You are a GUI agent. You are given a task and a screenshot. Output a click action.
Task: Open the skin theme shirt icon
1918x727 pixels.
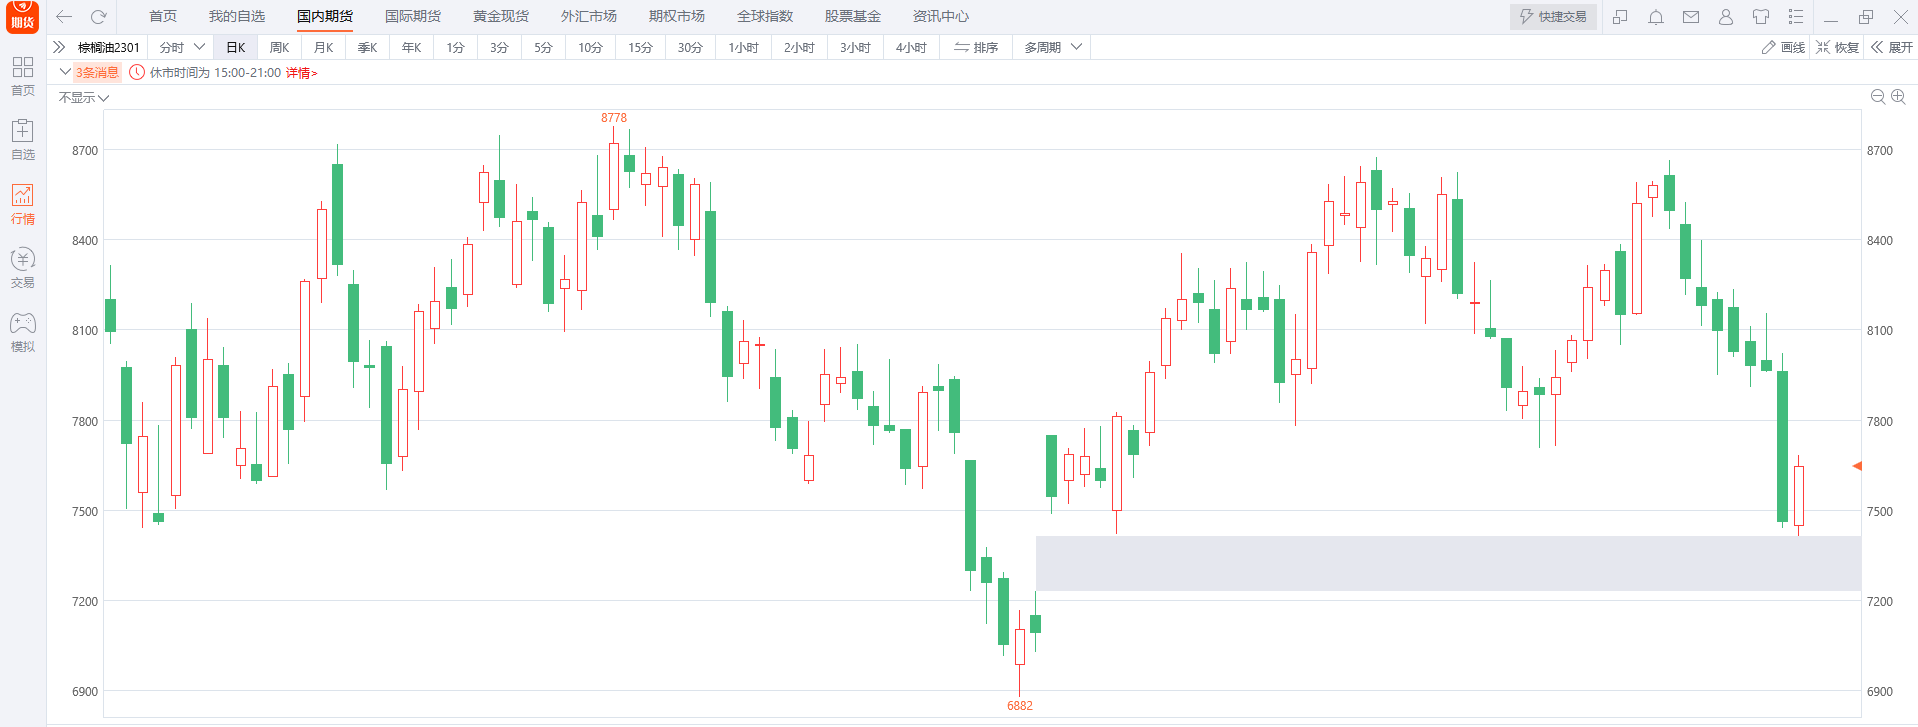coord(1761,17)
